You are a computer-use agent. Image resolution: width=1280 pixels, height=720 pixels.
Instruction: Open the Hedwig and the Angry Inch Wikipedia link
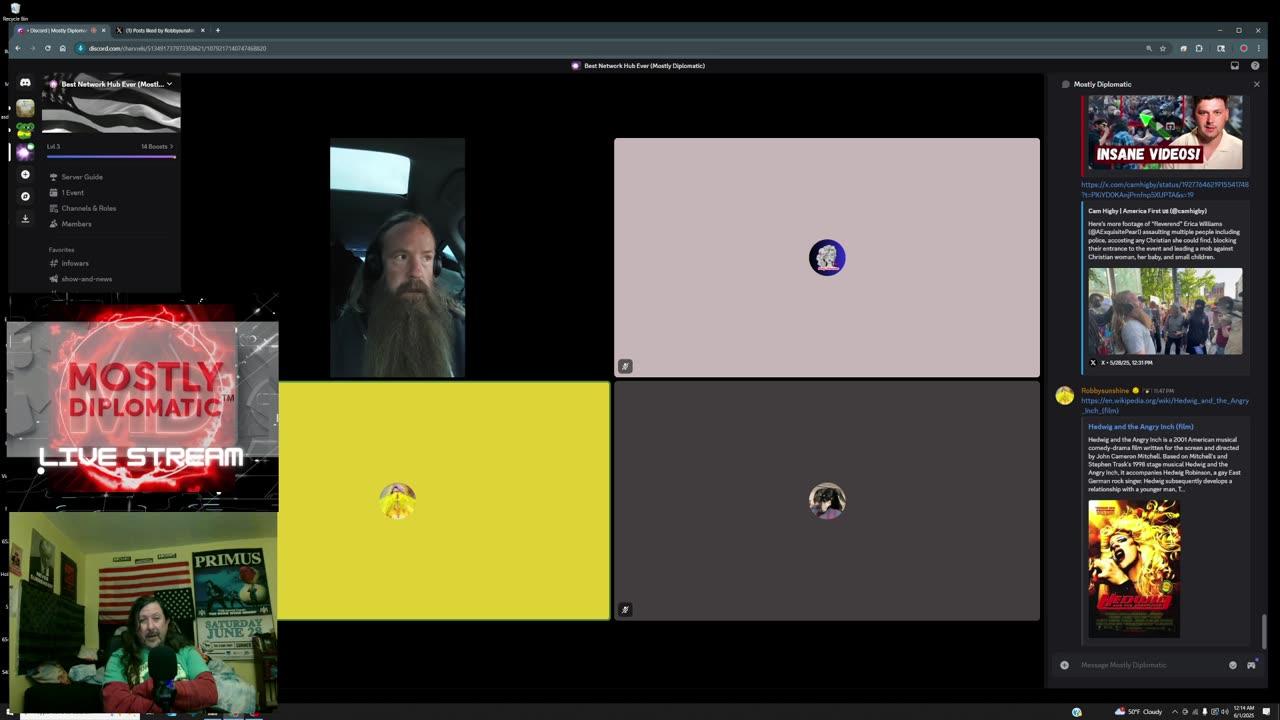1164,405
